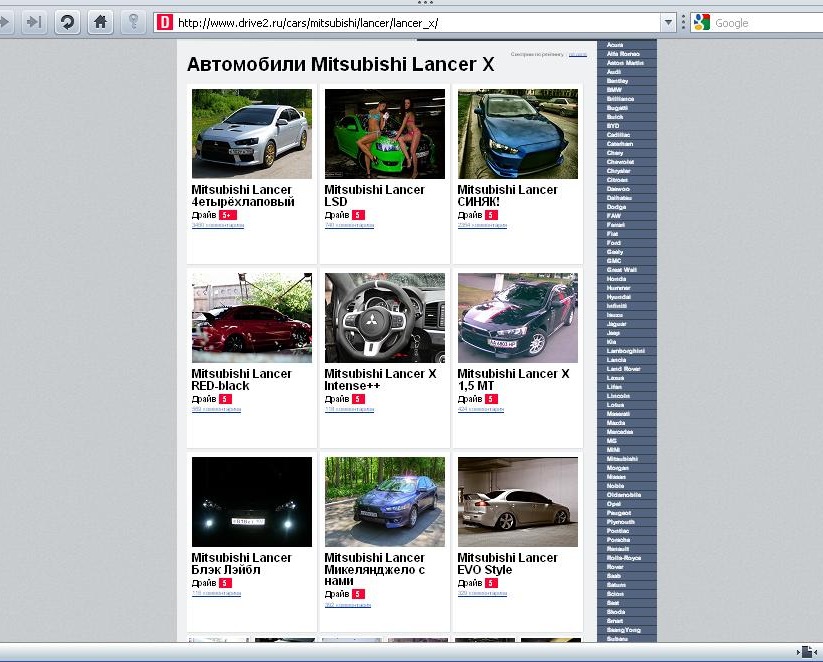
Task: Open the Mitsubishi Lancer 4етырёхлаповый title link
Action: click(x=243, y=195)
